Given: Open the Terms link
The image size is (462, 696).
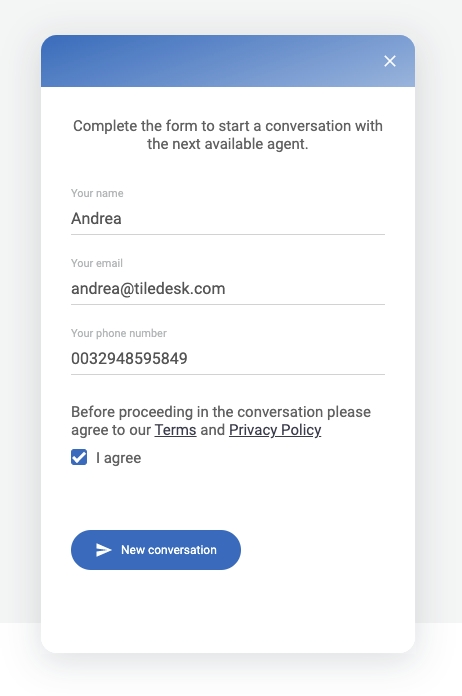Looking at the screenshot, I should [x=175, y=430].
